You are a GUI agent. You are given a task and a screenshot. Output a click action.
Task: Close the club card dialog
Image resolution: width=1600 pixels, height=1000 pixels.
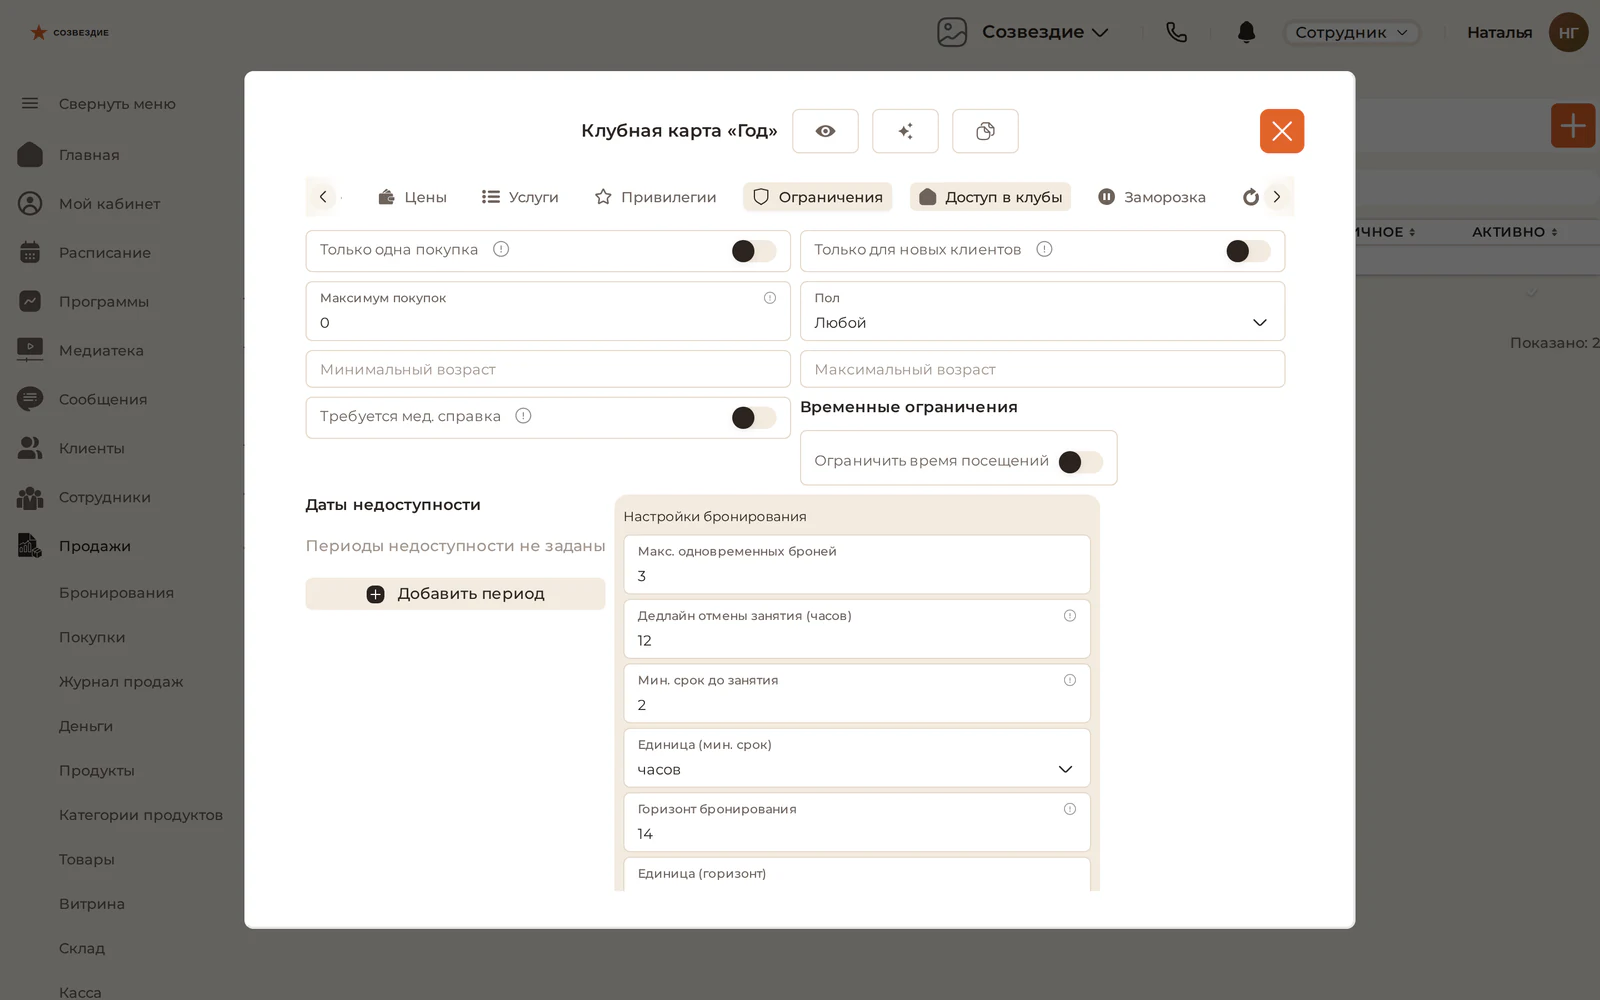click(x=1282, y=131)
